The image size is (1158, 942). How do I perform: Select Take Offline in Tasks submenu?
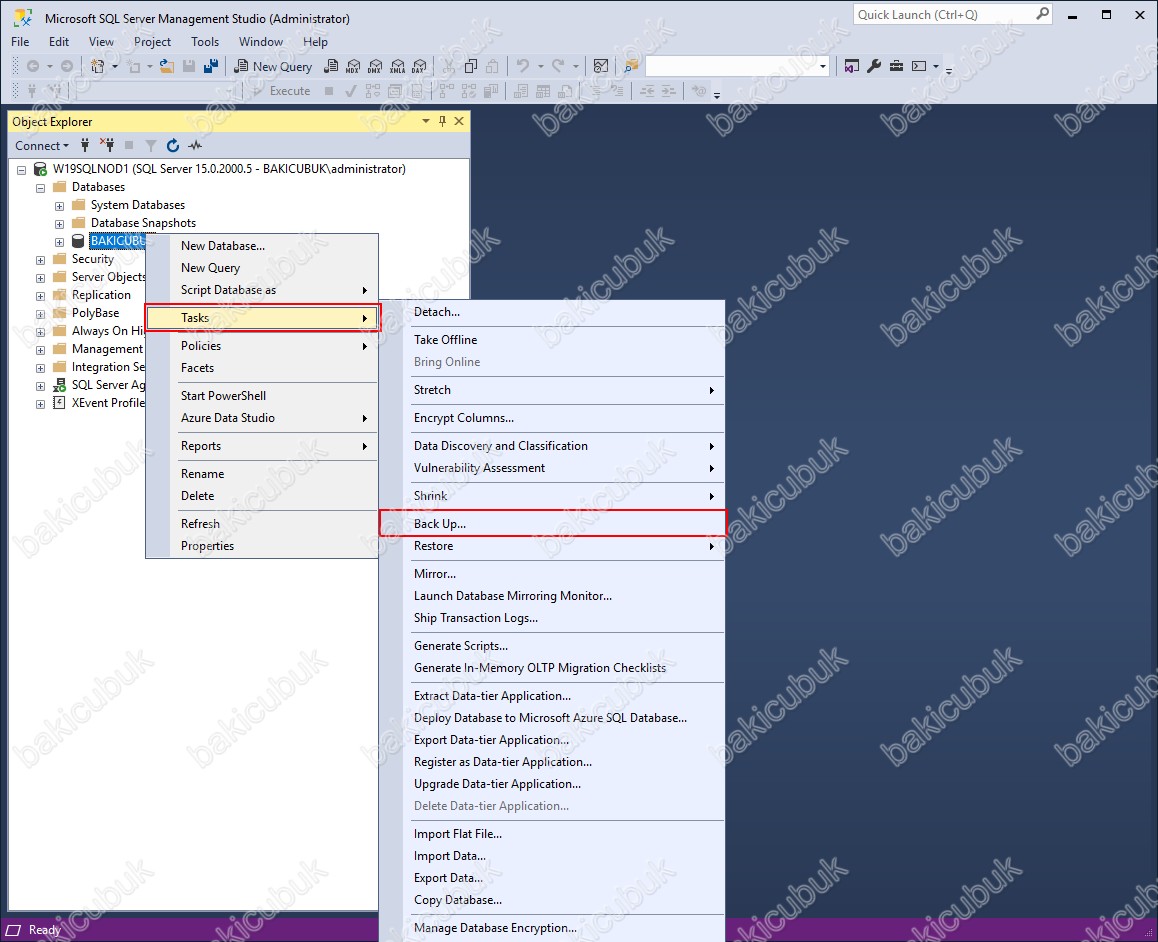(552, 340)
